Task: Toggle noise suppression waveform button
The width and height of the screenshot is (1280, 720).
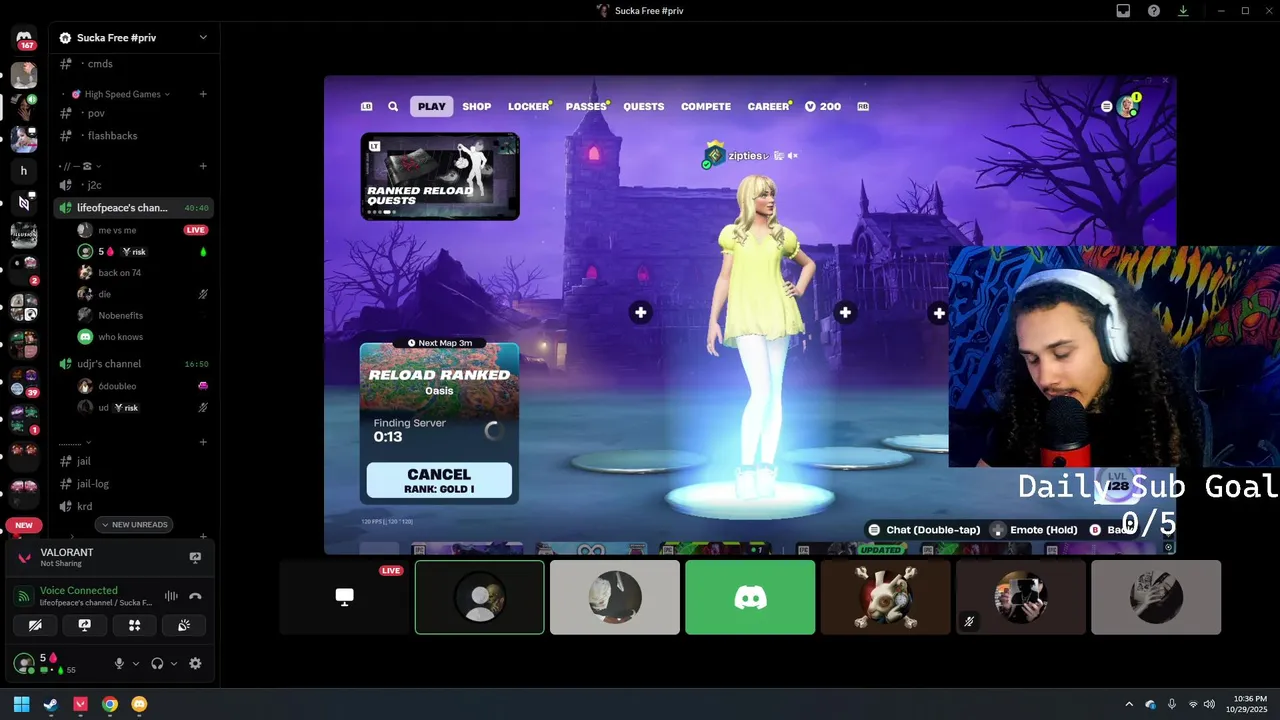Action: [x=171, y=596]
